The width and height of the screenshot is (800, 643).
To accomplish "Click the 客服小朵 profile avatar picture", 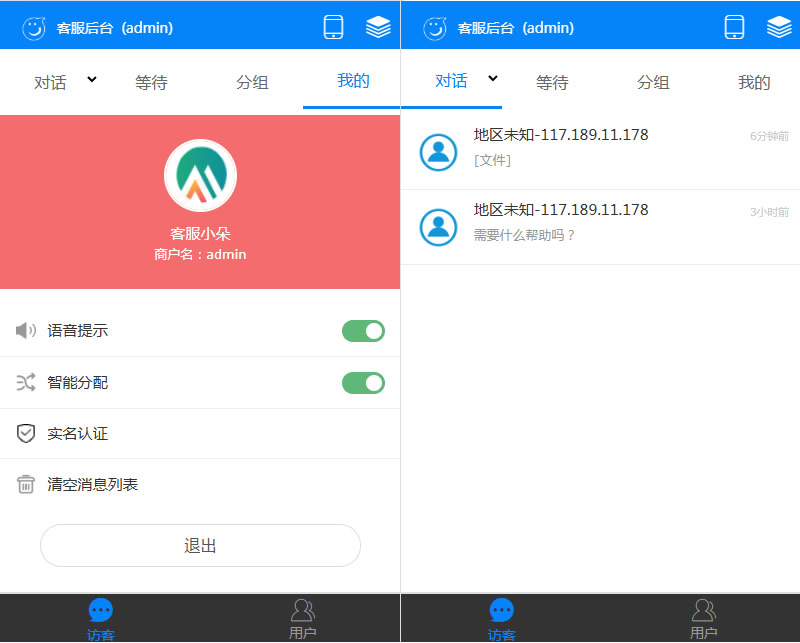I will tap(200, 176).
